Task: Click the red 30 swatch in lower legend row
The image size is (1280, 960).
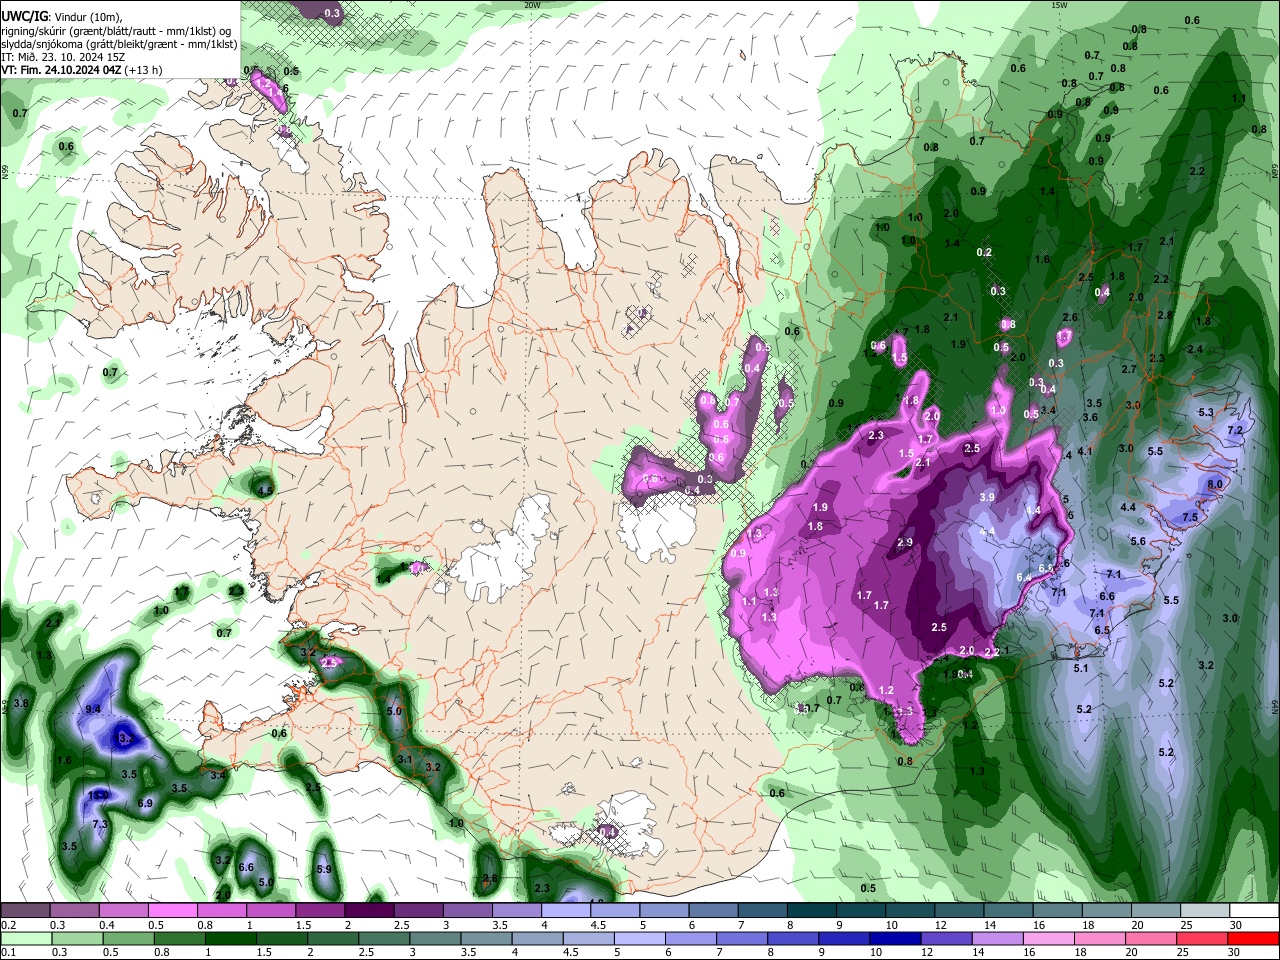Action: (1255, 938)
